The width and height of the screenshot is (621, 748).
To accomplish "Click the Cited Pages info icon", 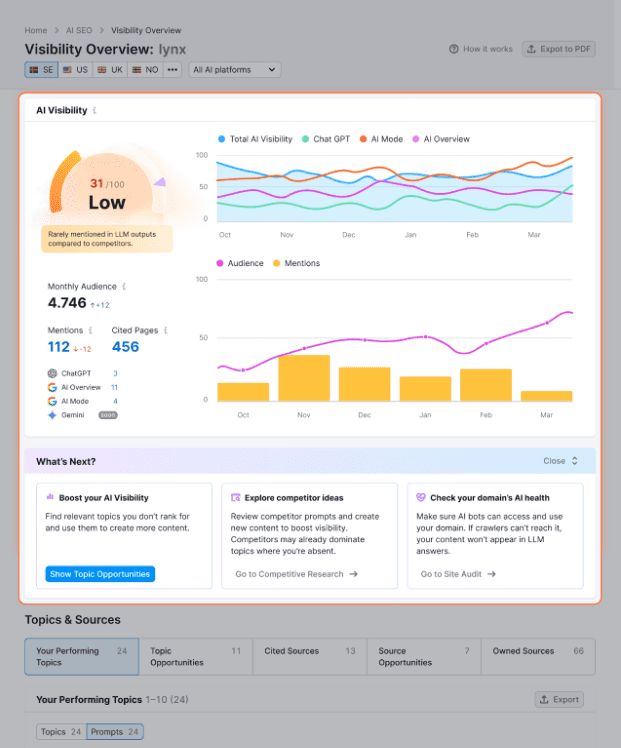I will (166, 330).
